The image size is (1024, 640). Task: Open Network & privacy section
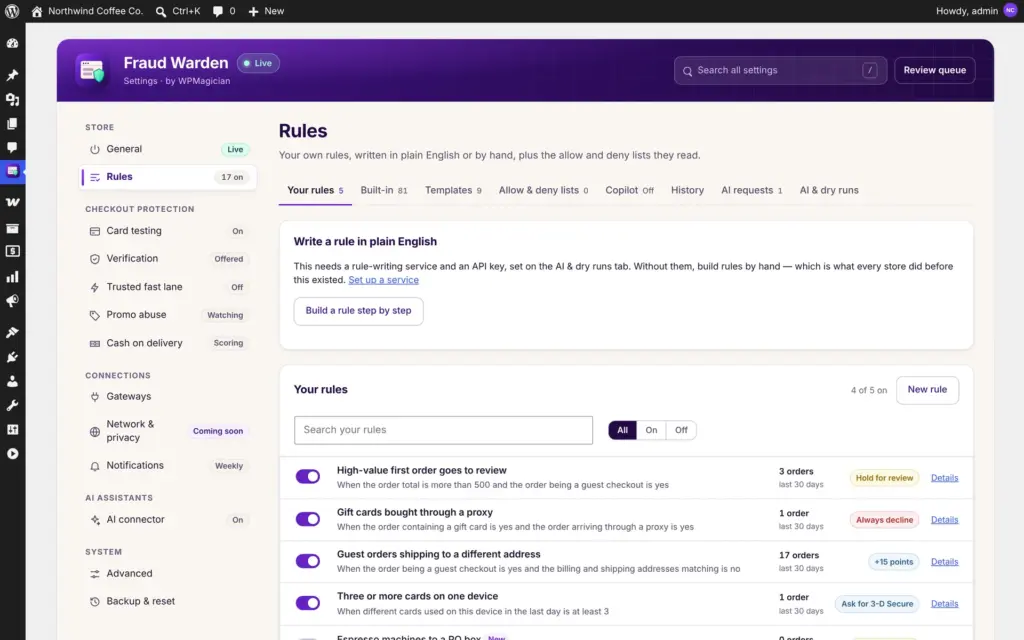click(x=168, y=431)
